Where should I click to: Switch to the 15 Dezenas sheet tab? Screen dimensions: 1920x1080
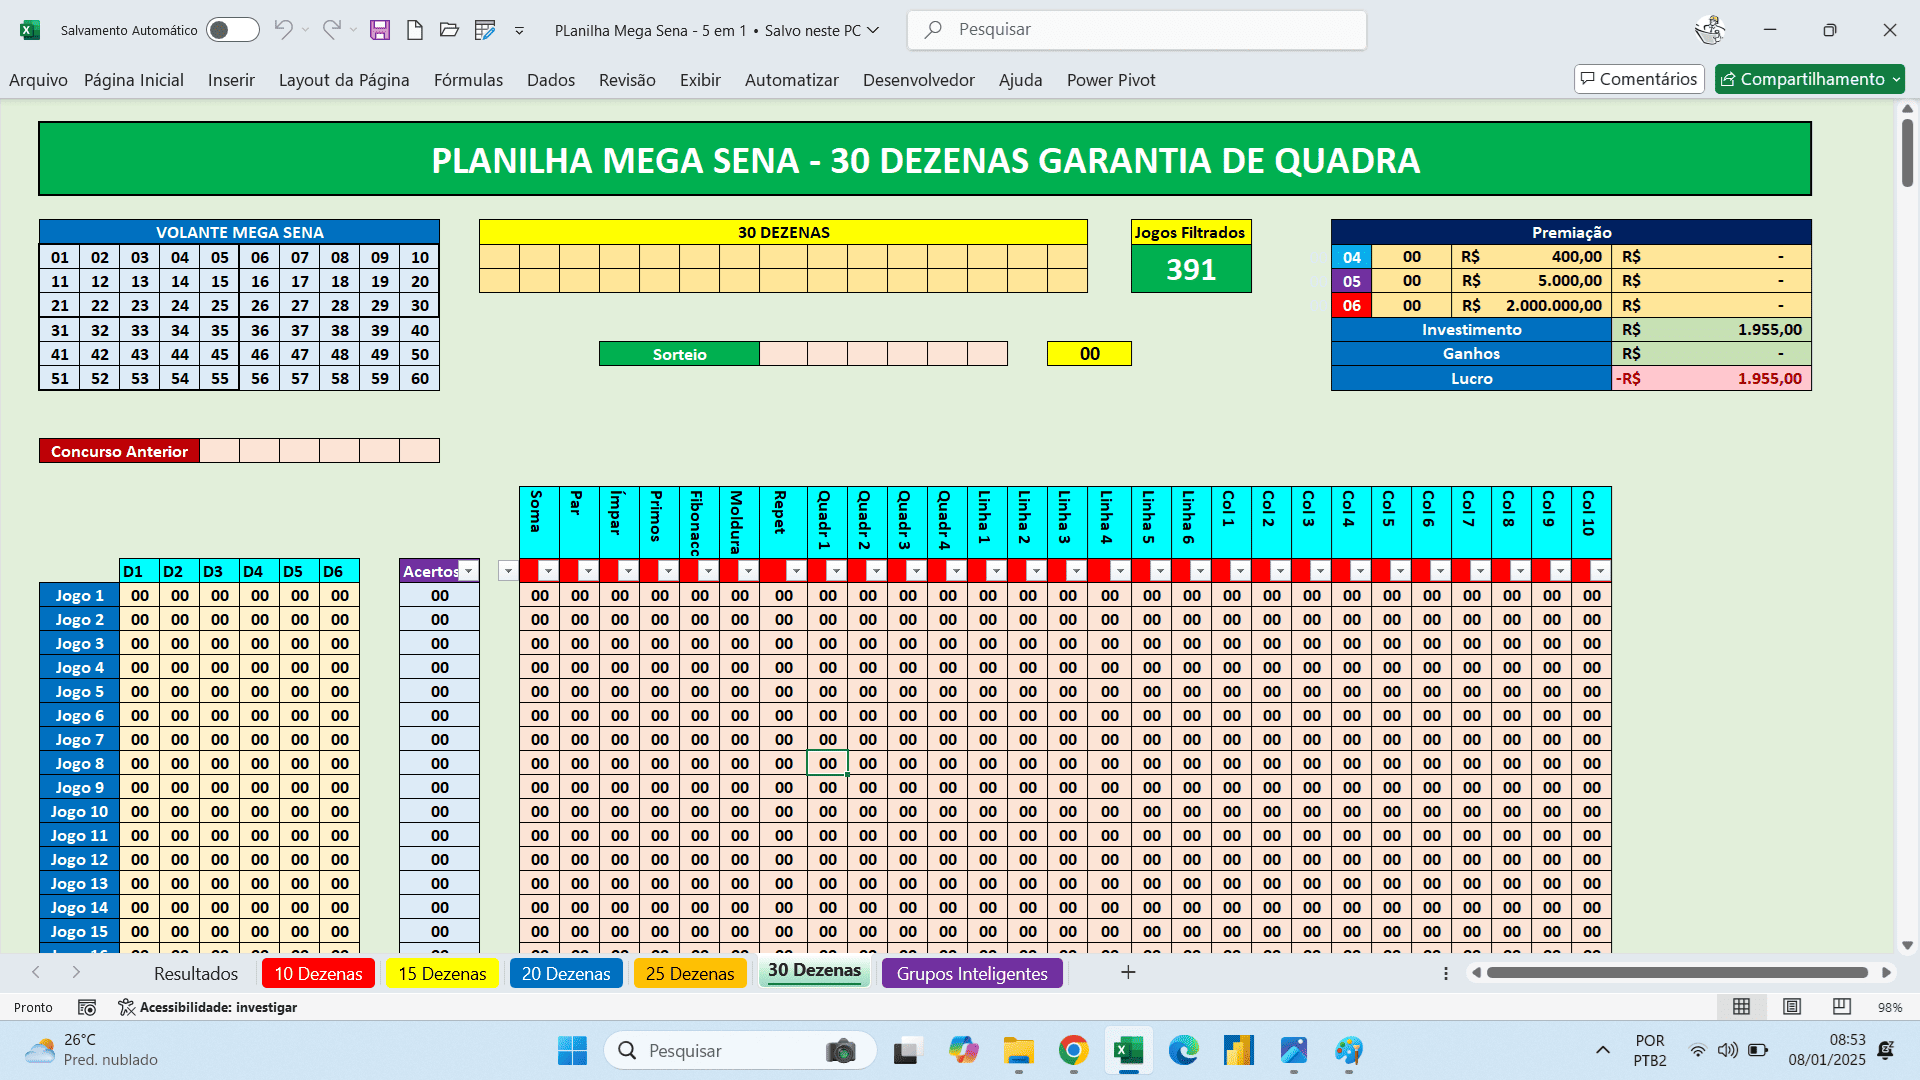coord(442,973)
